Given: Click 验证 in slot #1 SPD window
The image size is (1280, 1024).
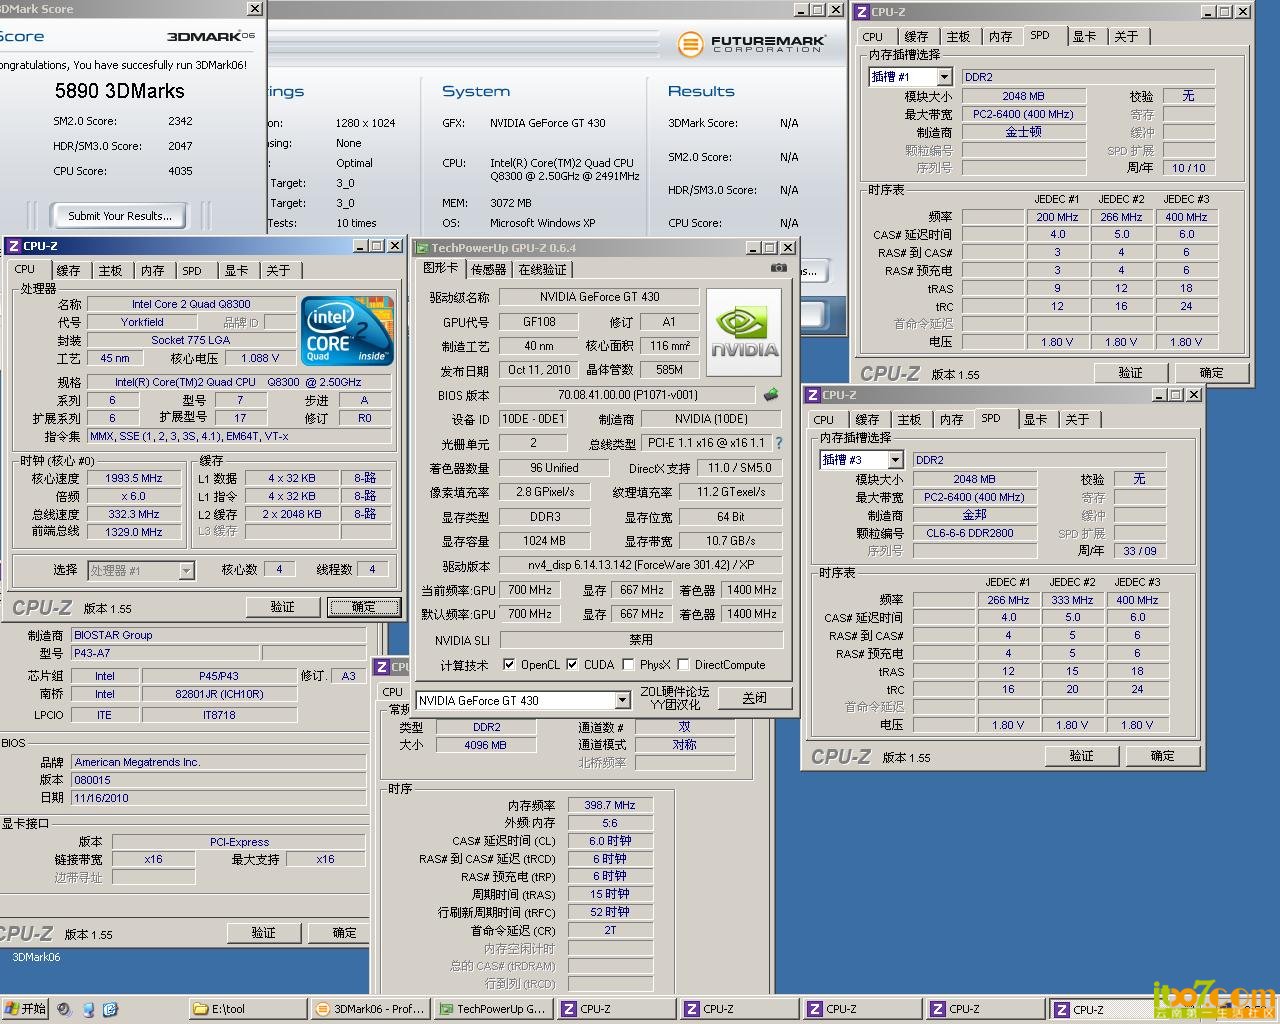Looking at the screenshot, I should (1131, 373).
